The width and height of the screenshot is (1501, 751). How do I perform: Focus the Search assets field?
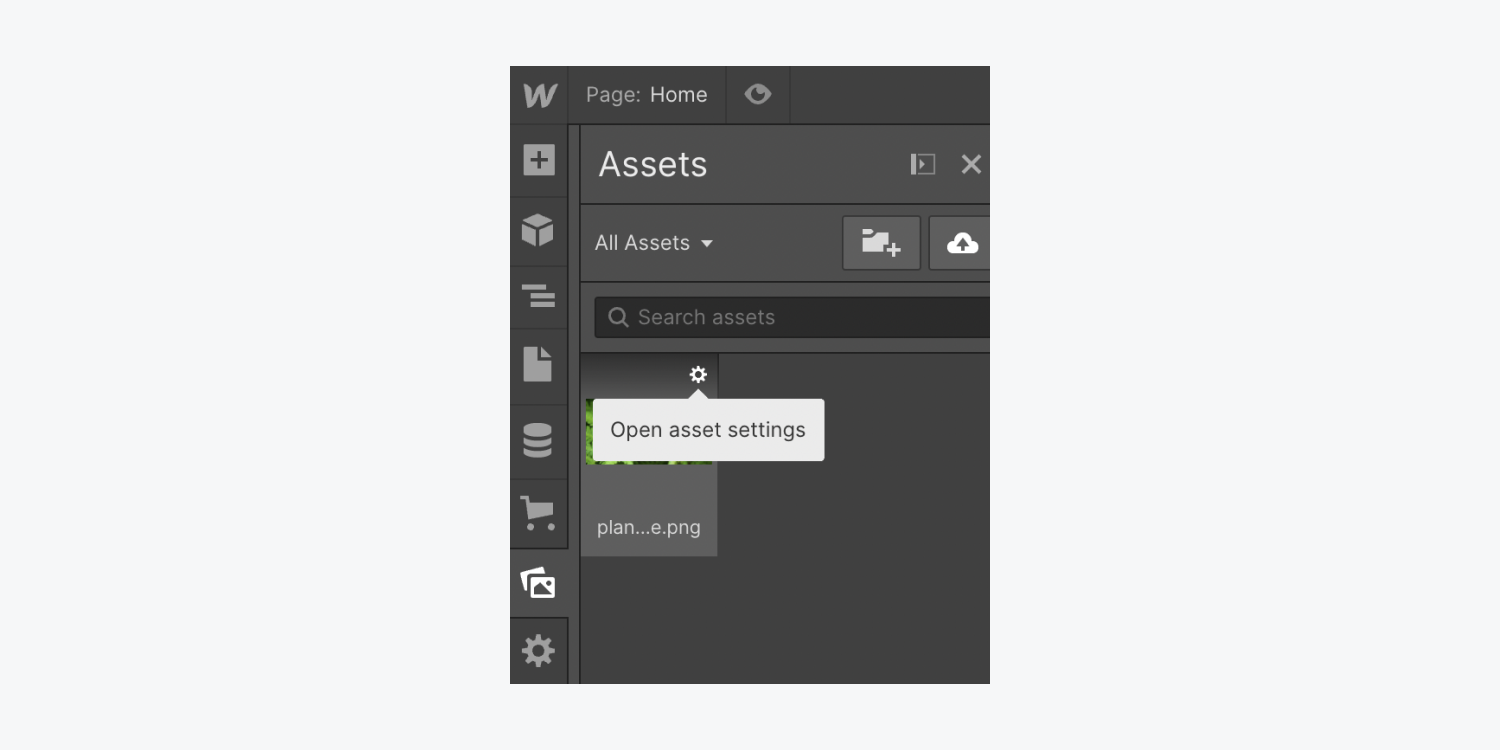coord(792,317)
